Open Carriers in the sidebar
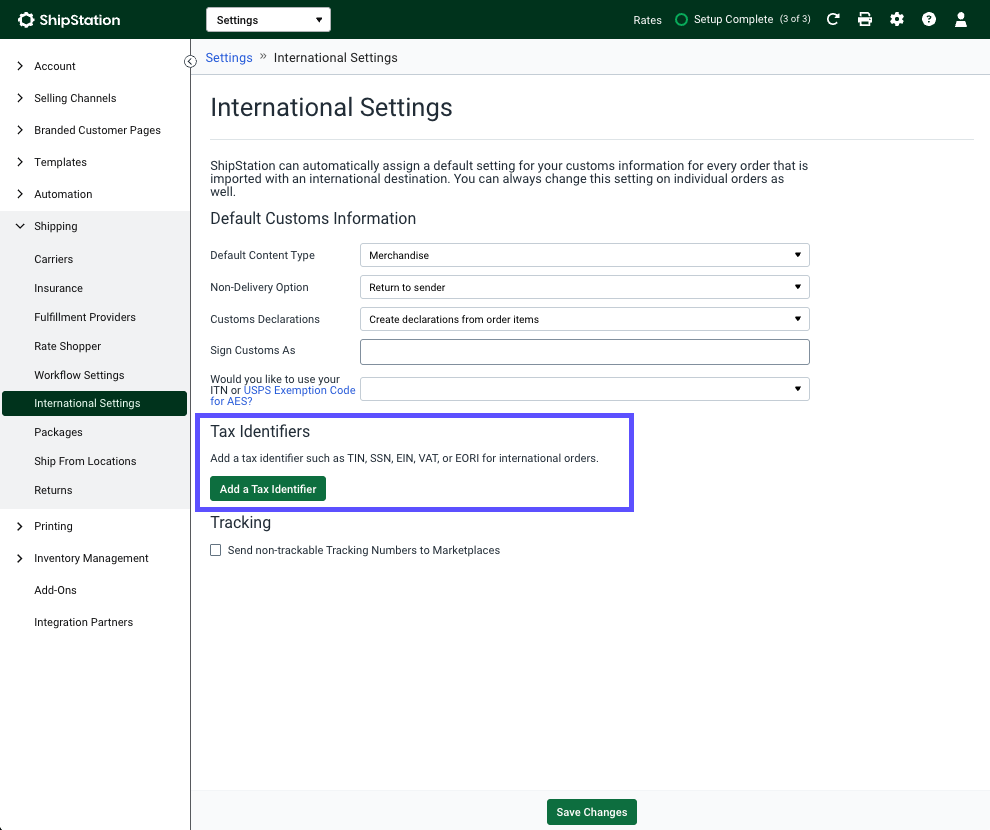The image size is (990, 830). click(x=54, y=259)
